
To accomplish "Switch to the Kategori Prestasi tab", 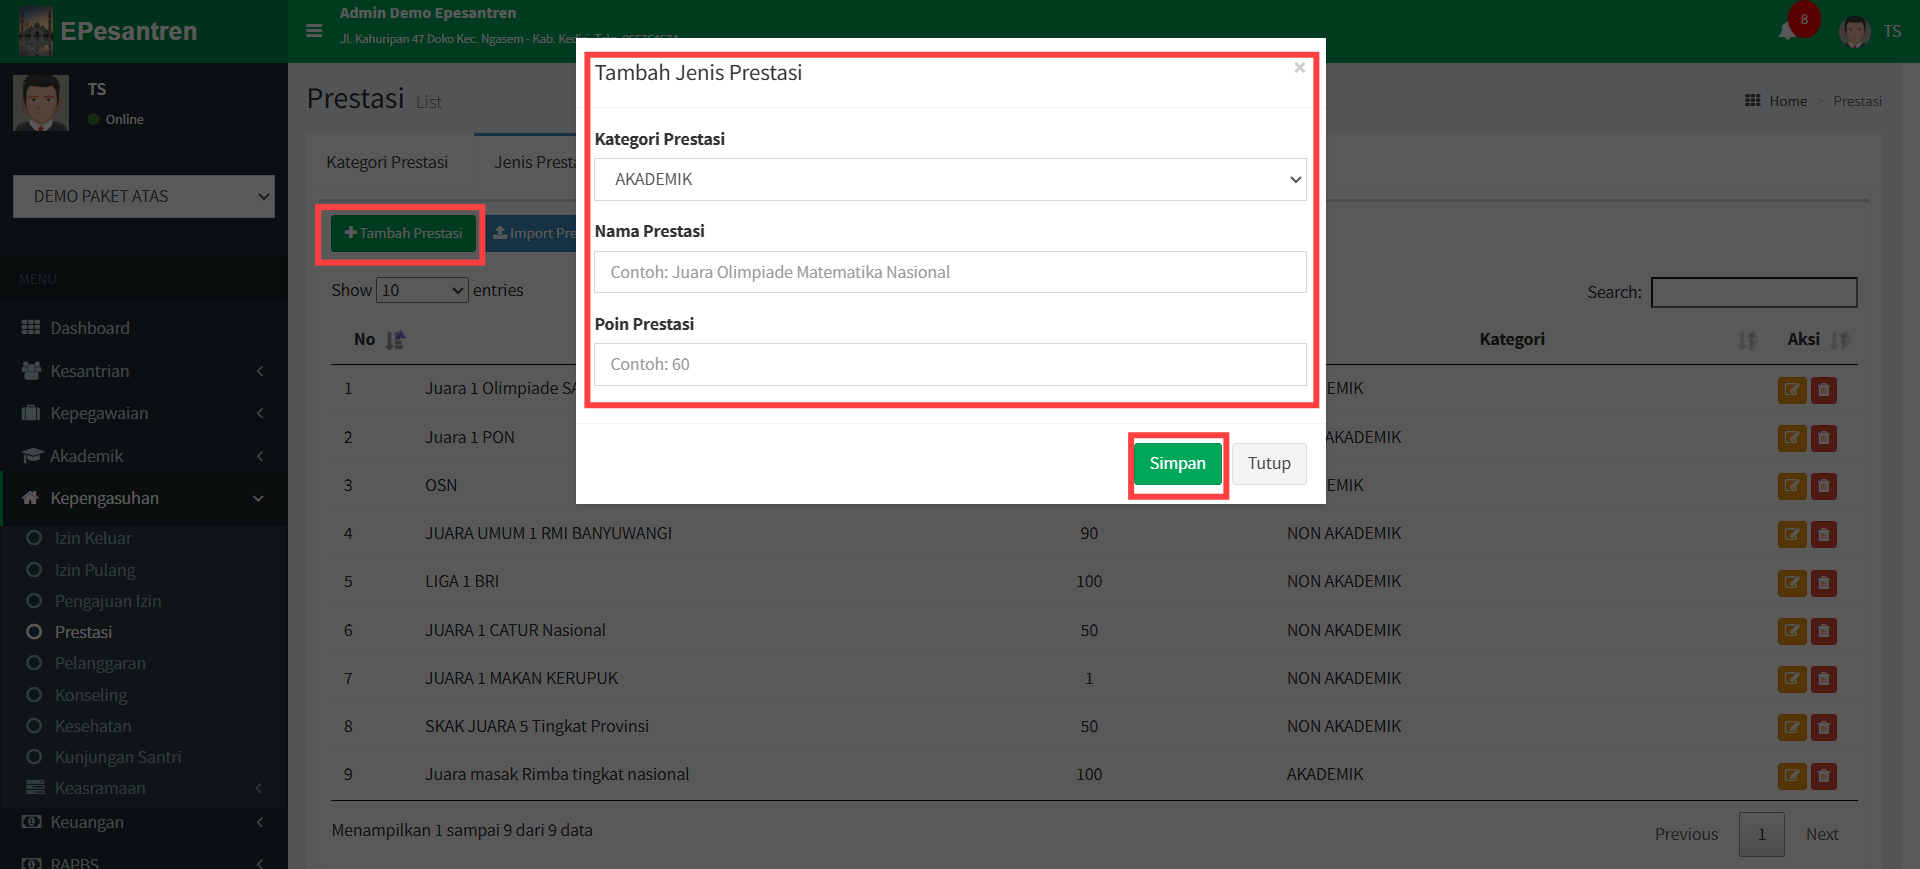I will point(387,162).
